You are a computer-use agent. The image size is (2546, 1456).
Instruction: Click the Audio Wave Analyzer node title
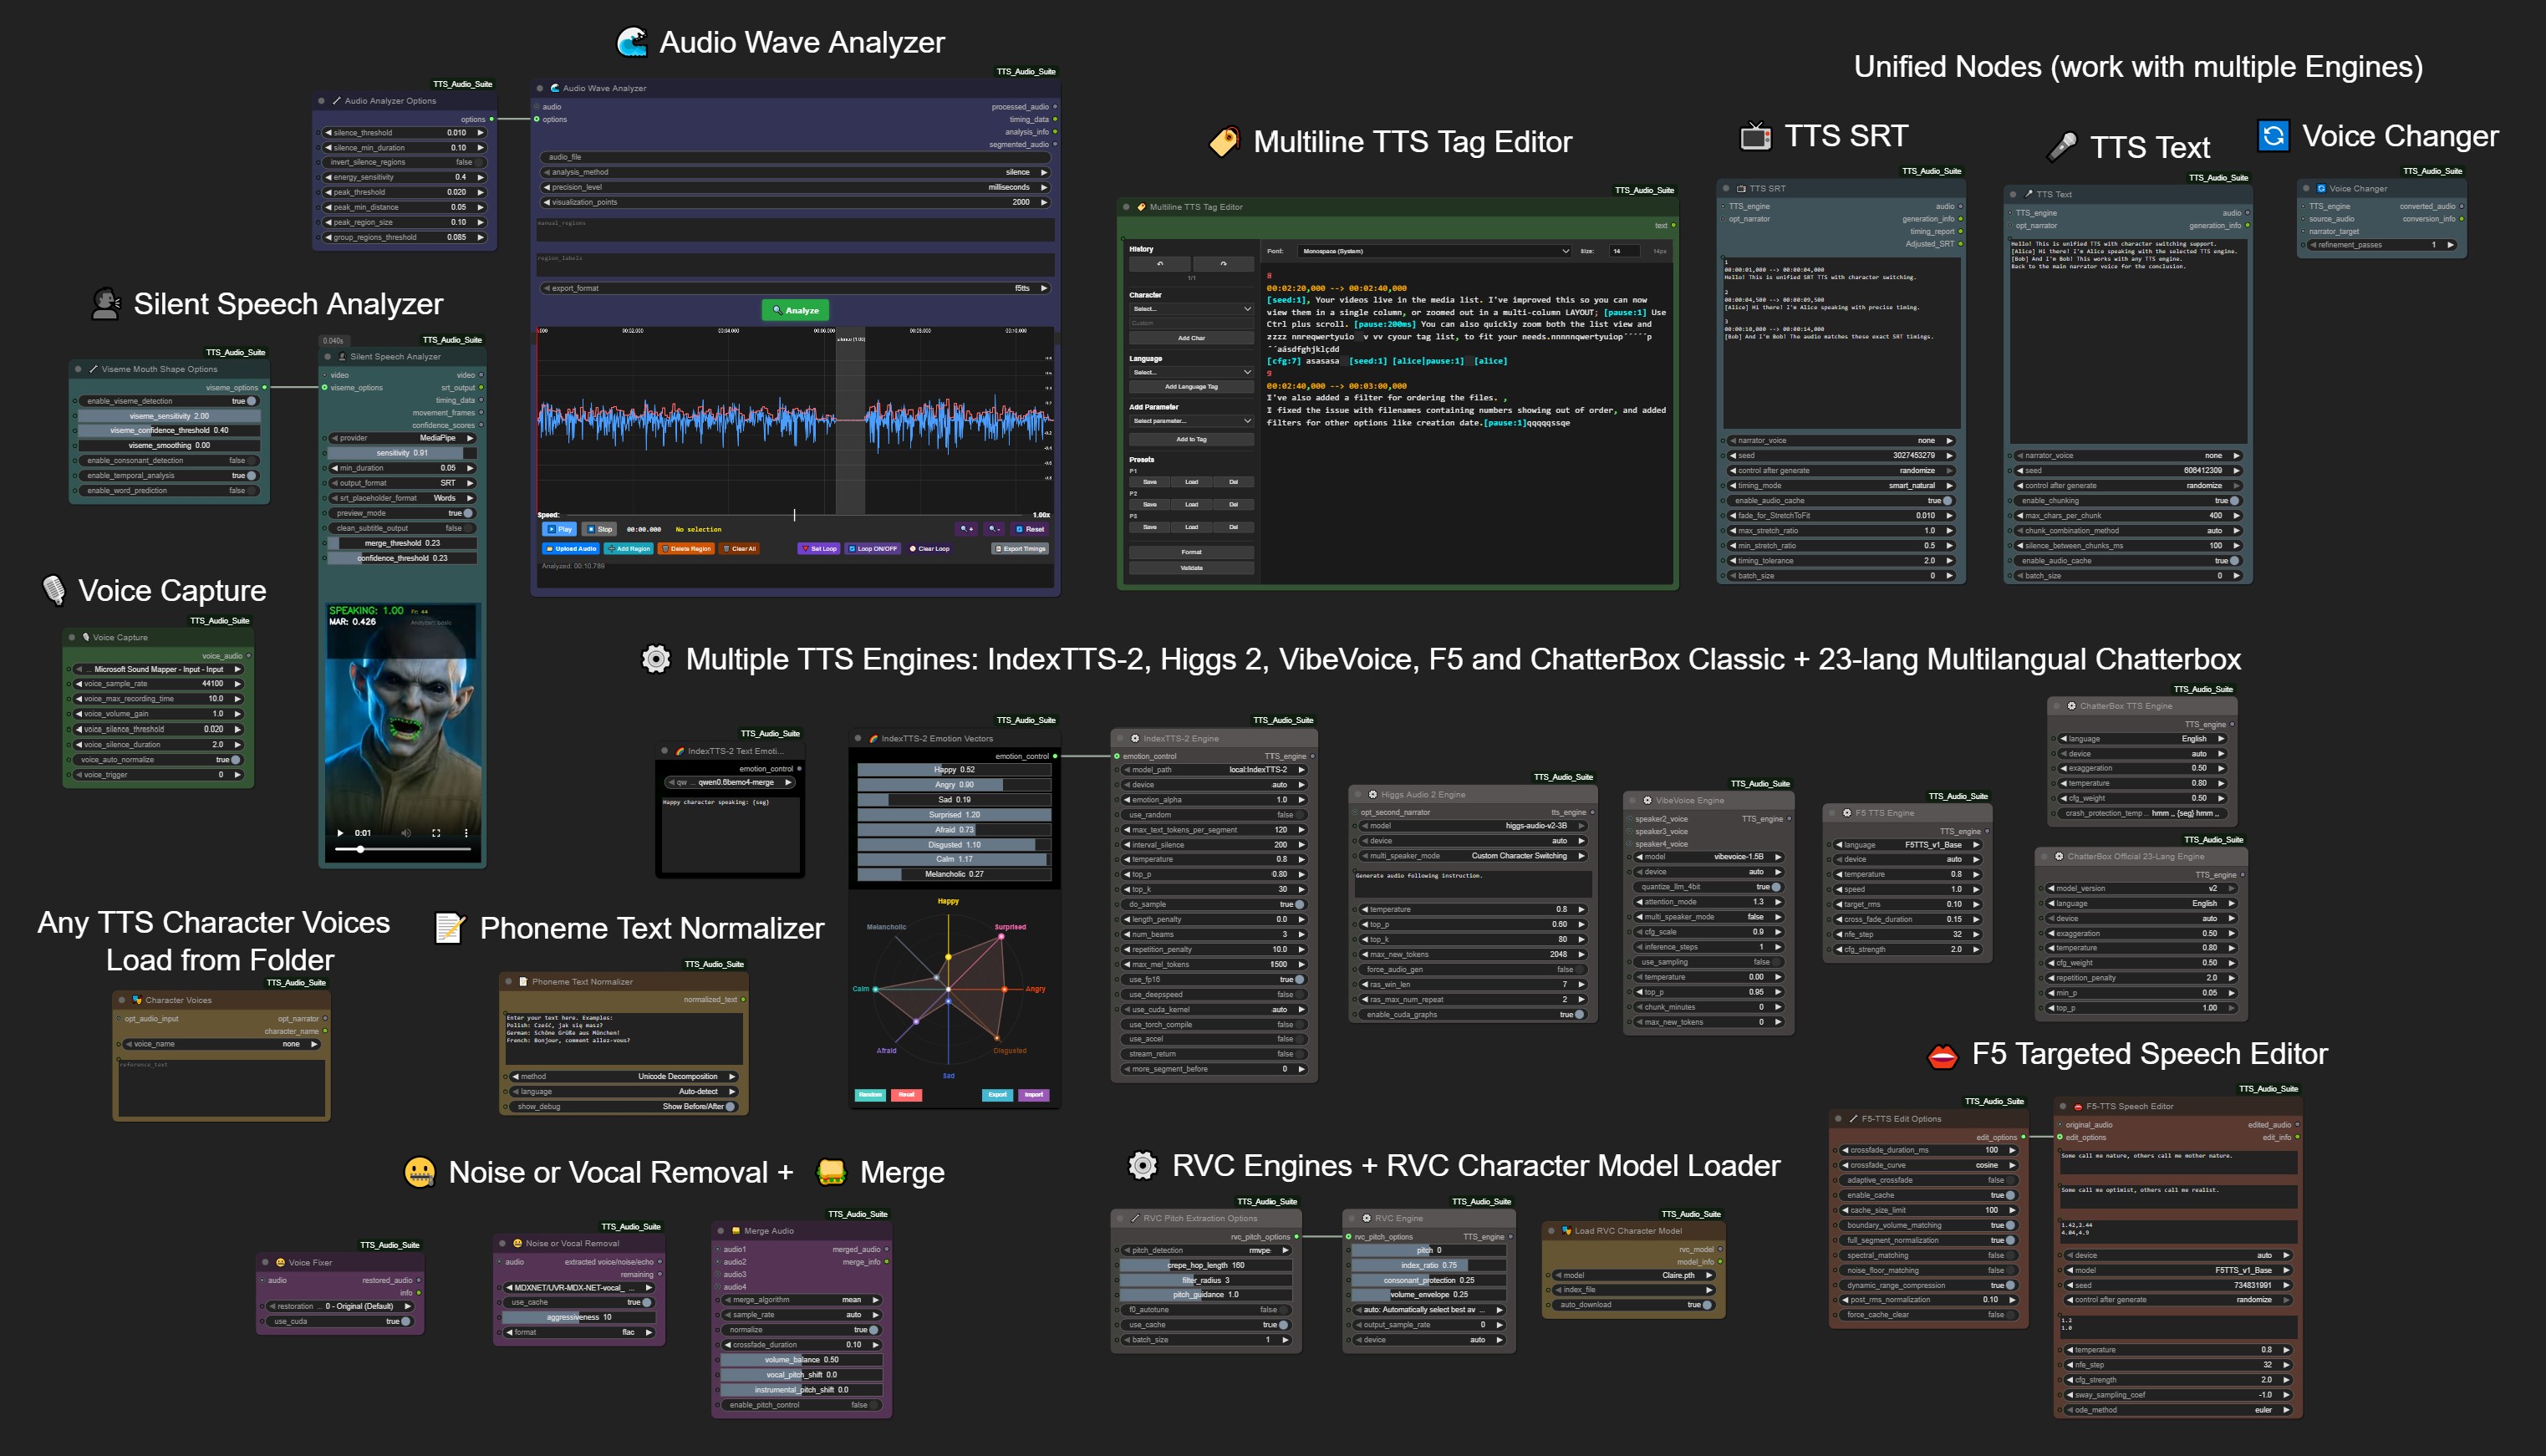tap(604, 88)
